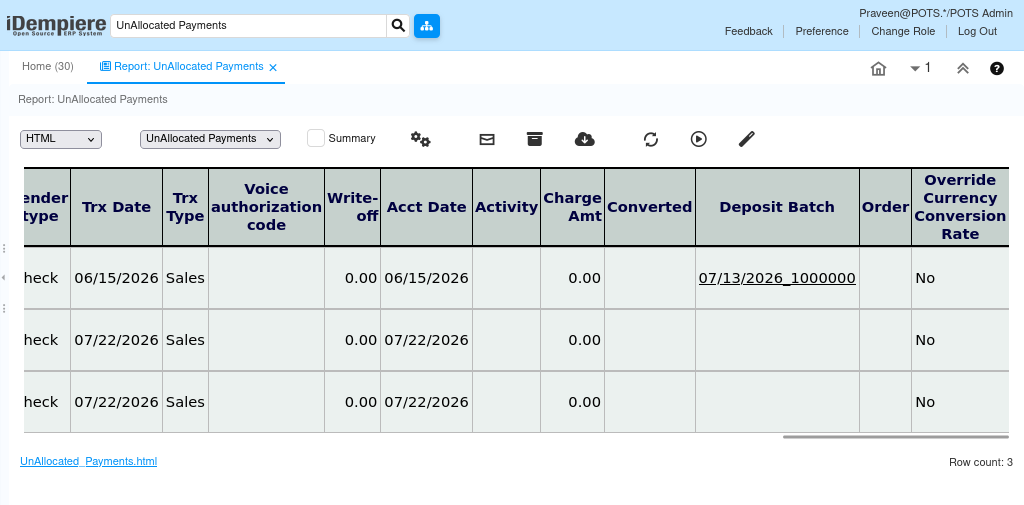Screen dimensions: 1024x505
Task: Go to the Home house icon
Action: (878, 68)
